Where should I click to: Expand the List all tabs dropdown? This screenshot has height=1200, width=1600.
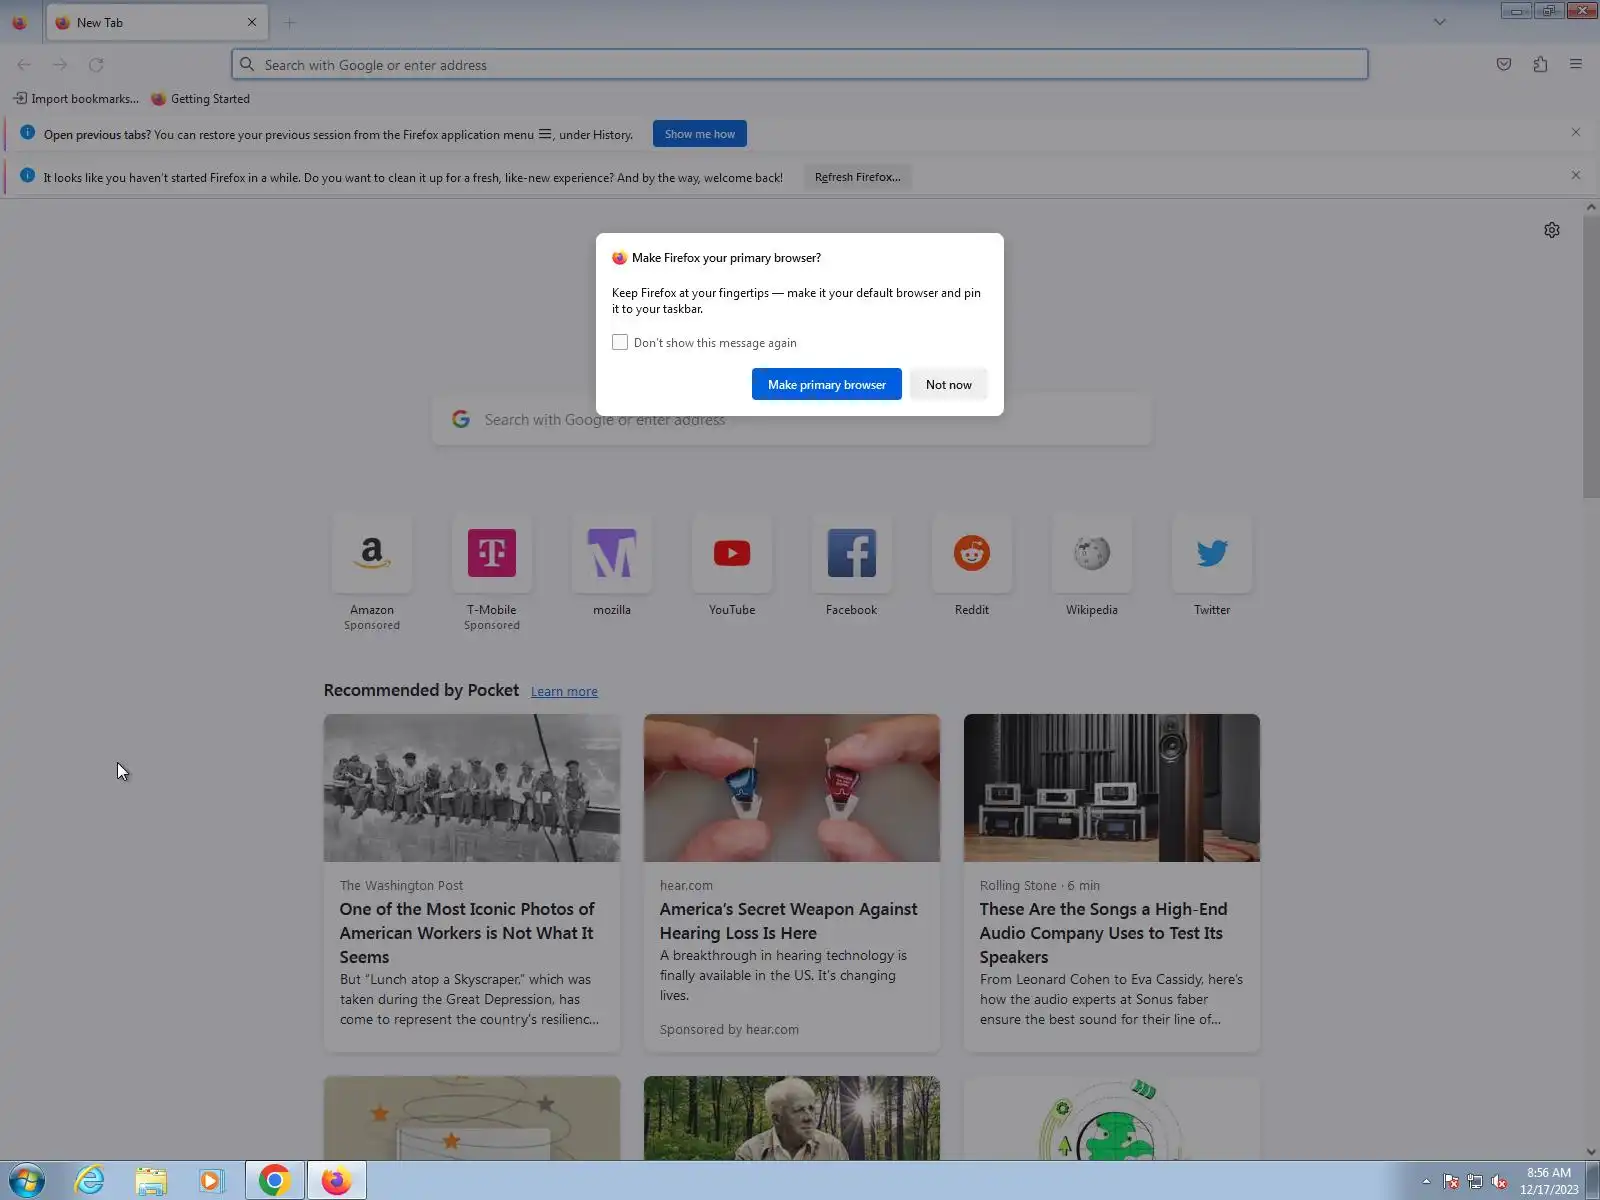[x=1440, y=22]
